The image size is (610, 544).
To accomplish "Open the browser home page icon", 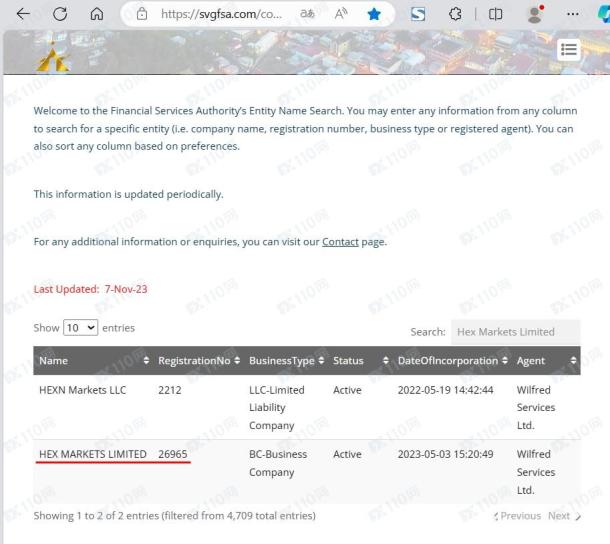I will pos(96,14).
